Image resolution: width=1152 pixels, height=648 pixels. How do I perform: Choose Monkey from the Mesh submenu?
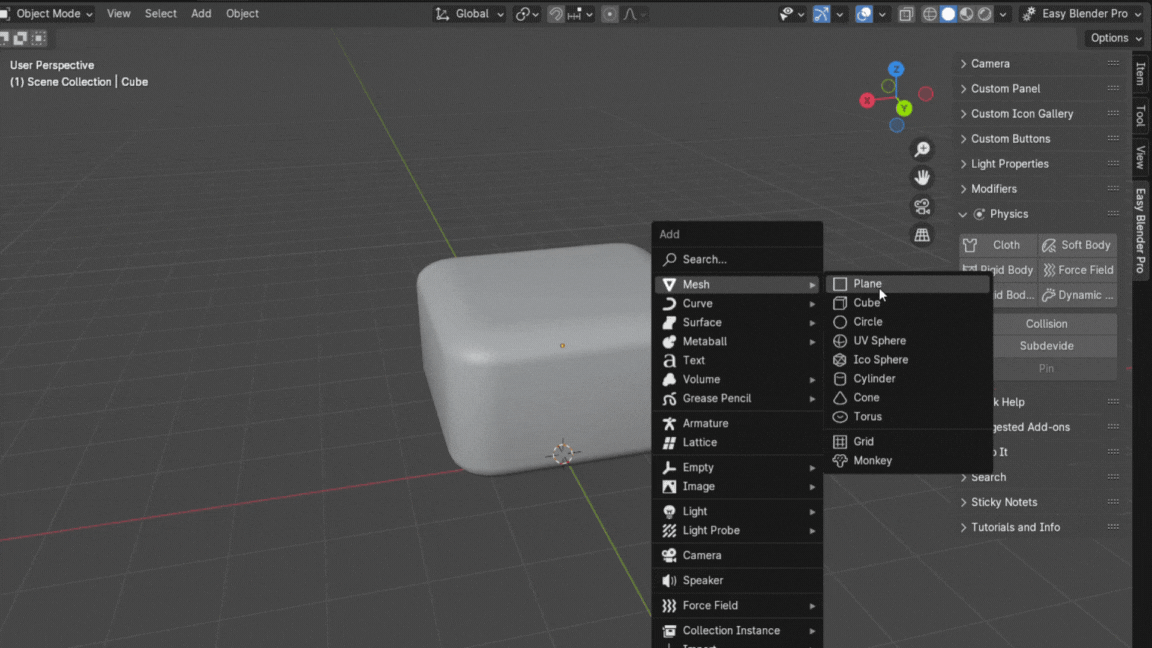[x=872, y=461]
